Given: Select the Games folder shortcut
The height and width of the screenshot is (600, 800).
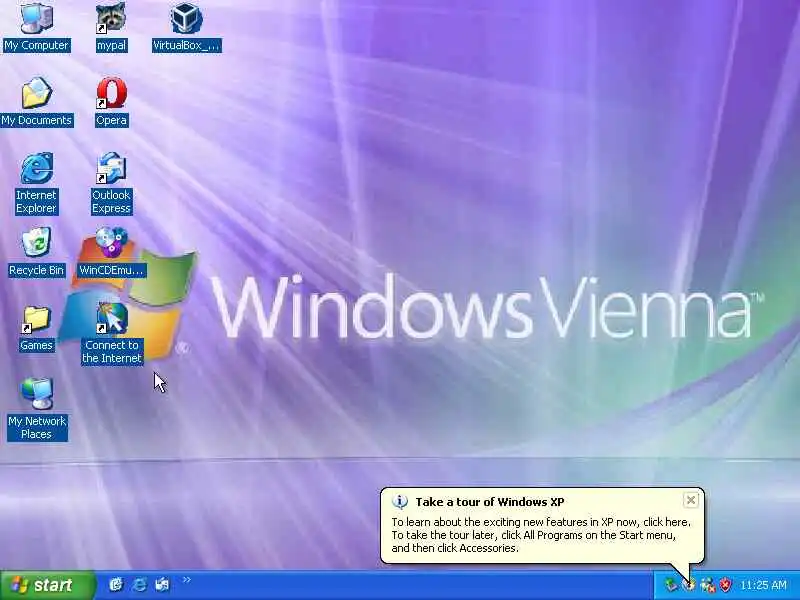Looking at the screenshot, I should click(x=36, y=327).
